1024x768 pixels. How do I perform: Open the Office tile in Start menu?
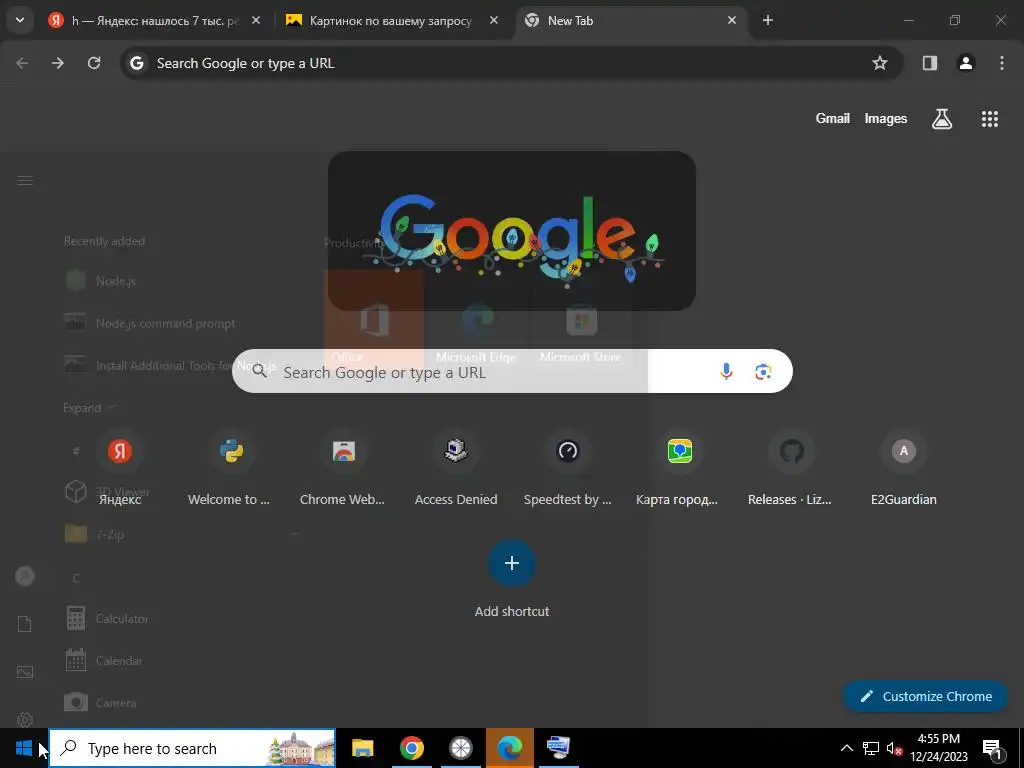(374, 320)
